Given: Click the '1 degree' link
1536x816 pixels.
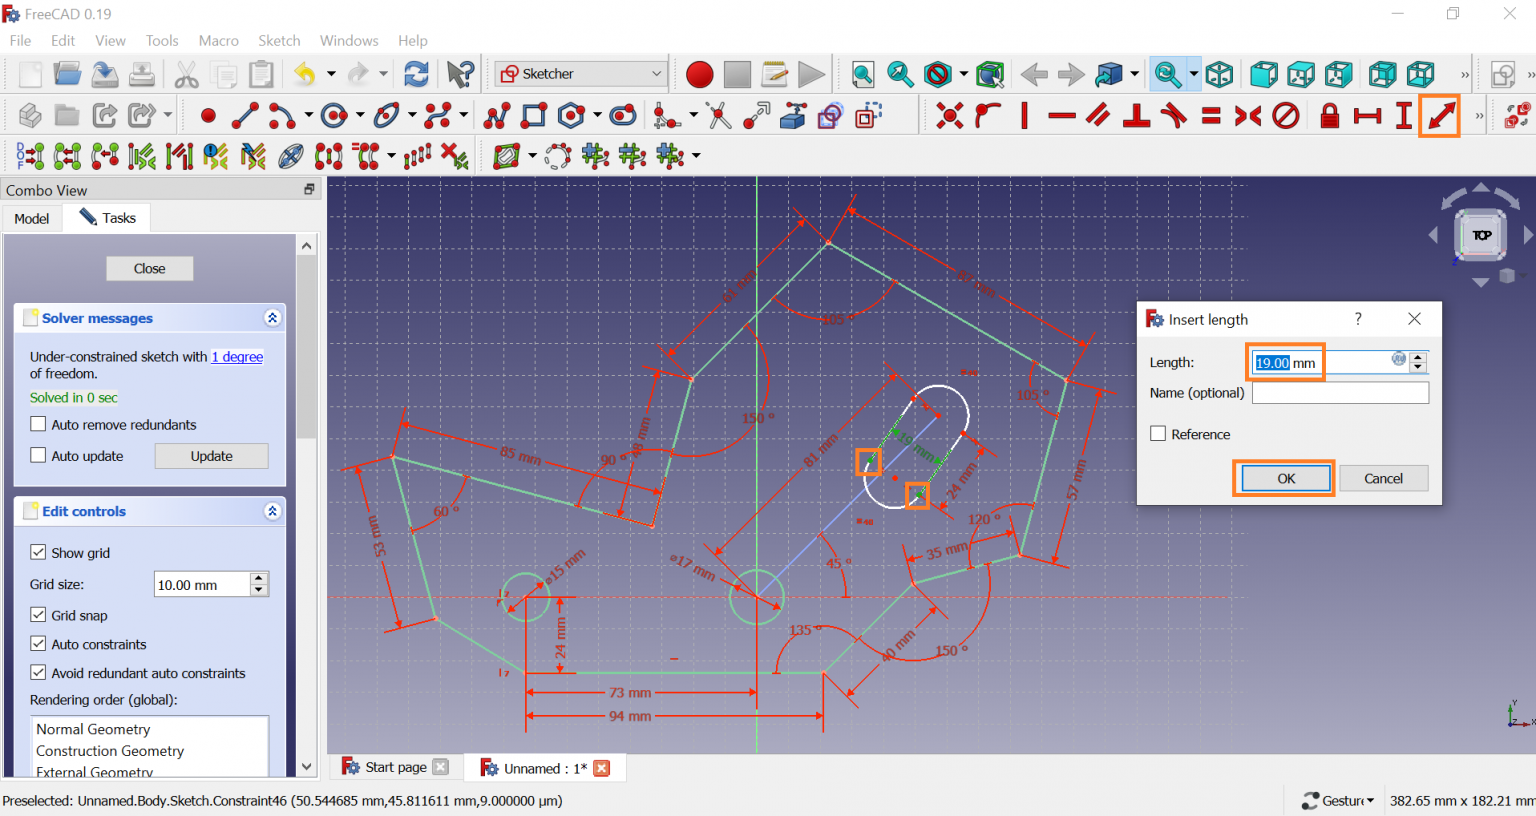Looking at the screenshot, I should pos(237,357).
